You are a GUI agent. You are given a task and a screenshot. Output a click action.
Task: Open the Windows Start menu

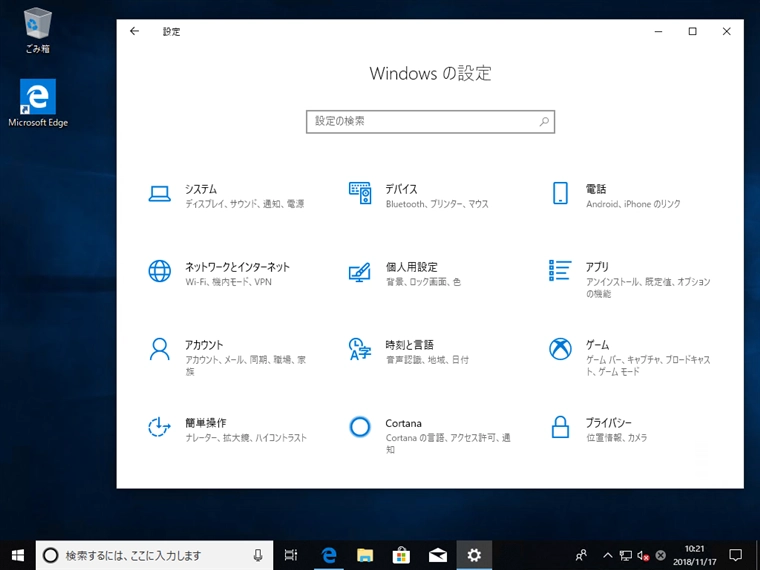click(17, 555)
